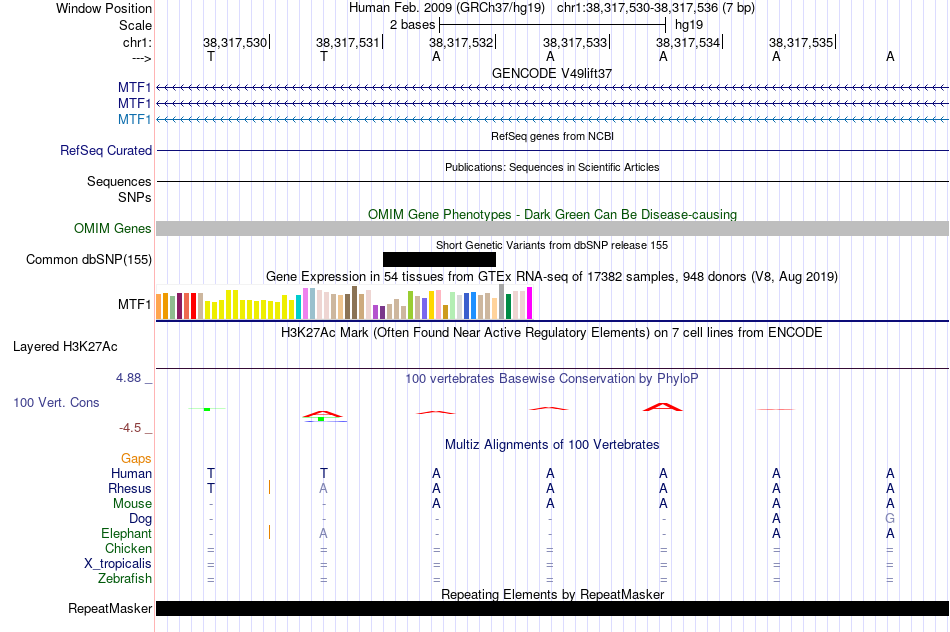Click the OMIM Gene Phenotypes title
Screen dimensions: 950x632
coord(553,215)
